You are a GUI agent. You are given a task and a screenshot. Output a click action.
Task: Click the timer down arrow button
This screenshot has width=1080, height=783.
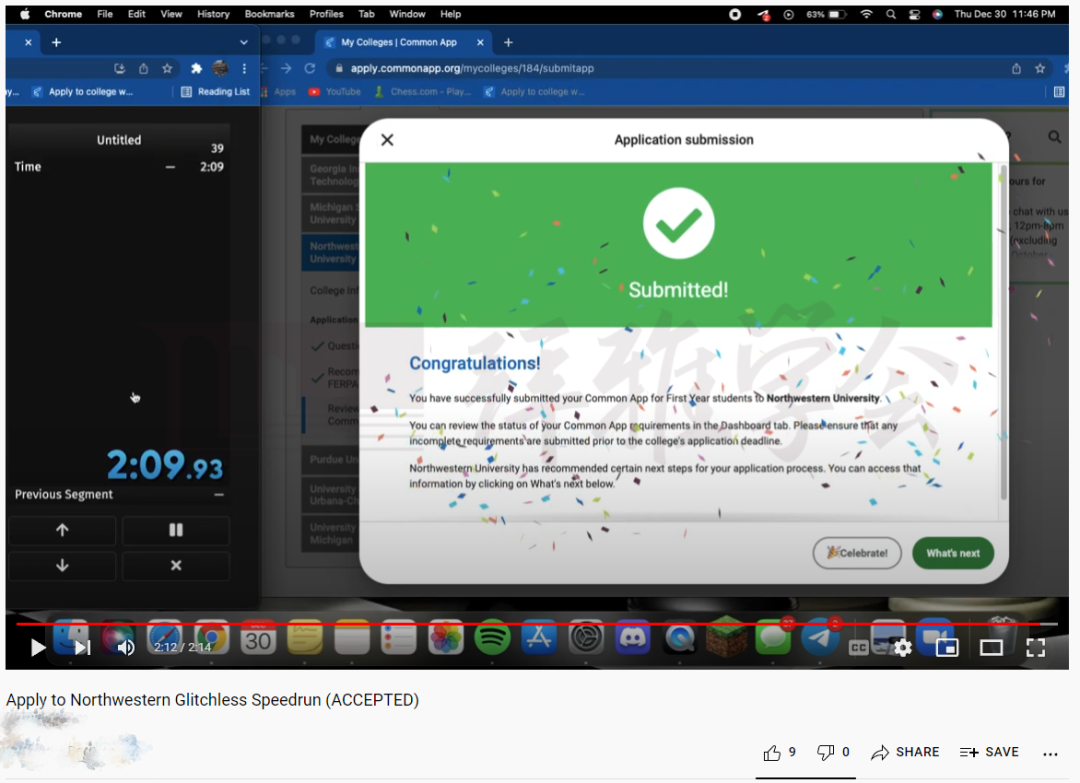point(62,565)
